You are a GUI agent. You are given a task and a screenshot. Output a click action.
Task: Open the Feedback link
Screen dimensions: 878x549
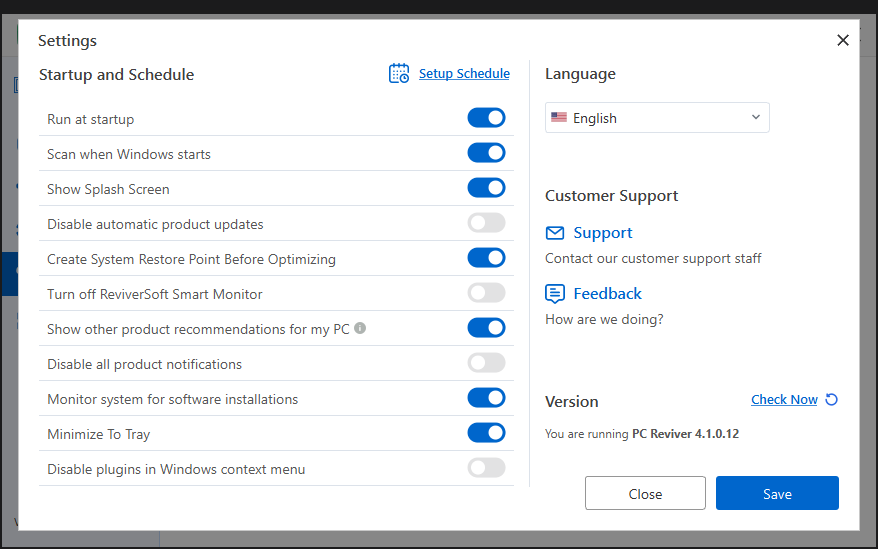[x=607, y=294]
